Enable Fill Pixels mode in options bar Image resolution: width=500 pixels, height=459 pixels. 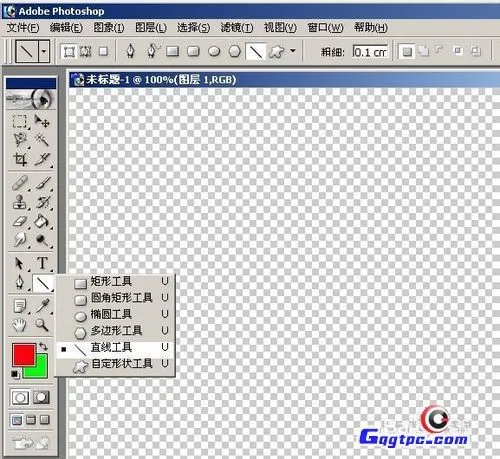(104, 52)
